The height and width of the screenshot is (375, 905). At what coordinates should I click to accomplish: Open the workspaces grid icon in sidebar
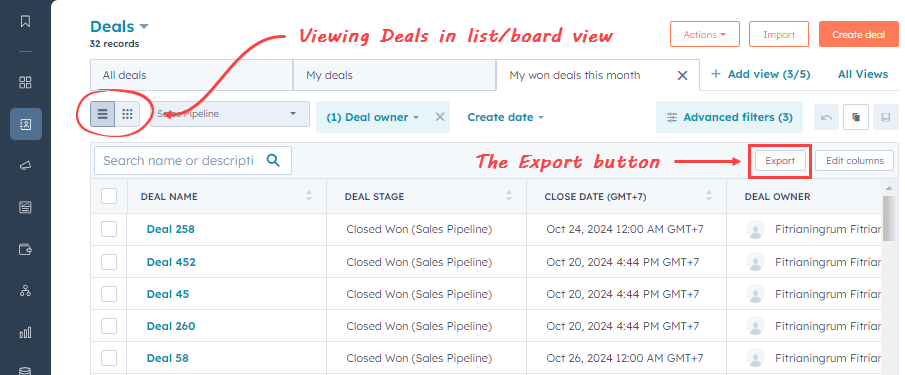click(x=25, y=82)
